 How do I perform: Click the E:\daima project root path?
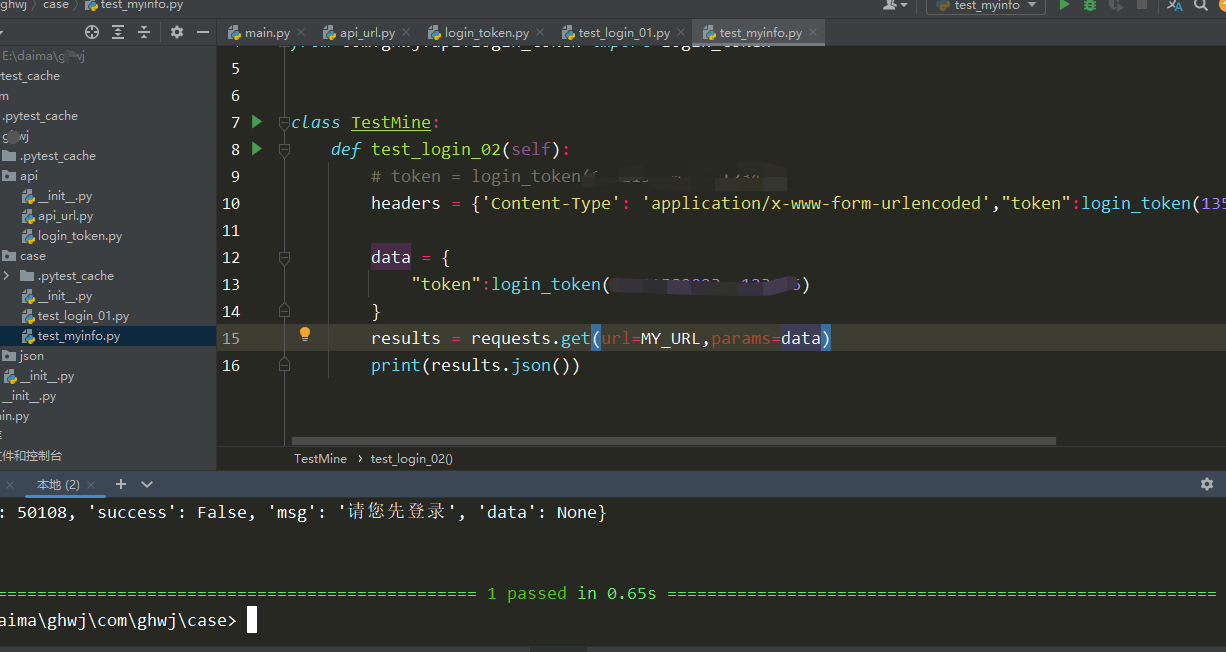[43, 56]
